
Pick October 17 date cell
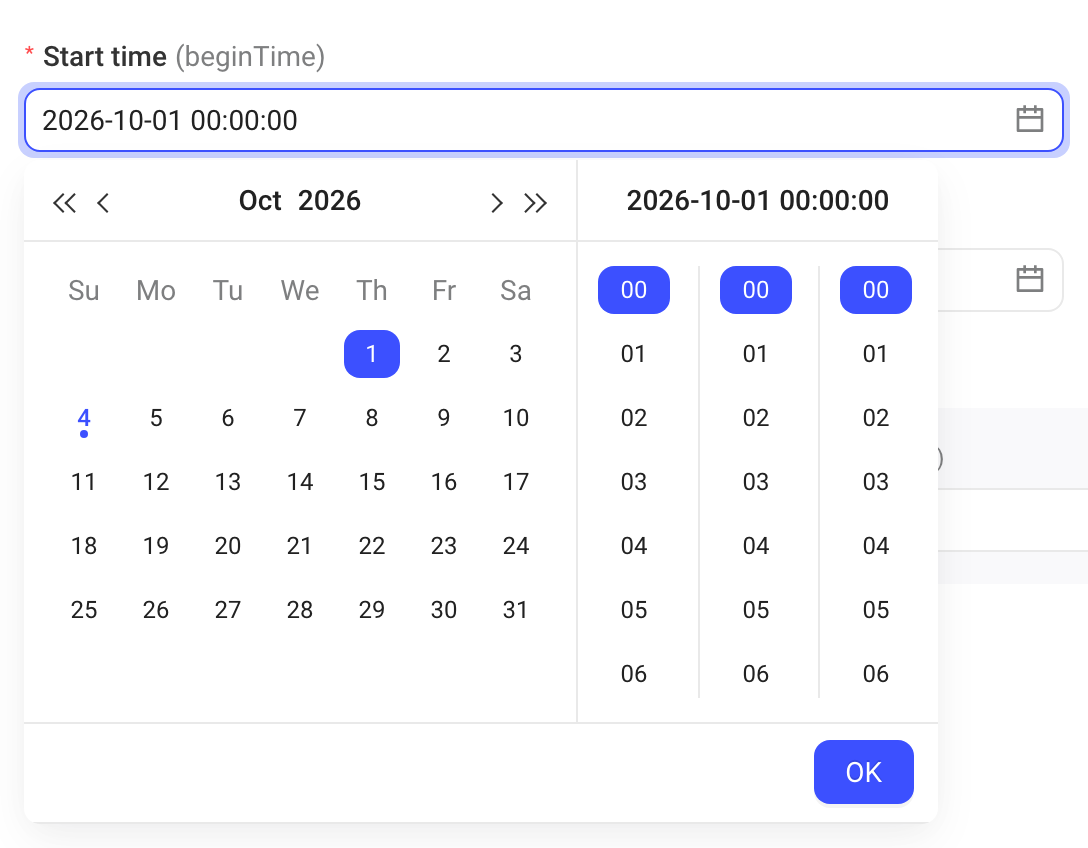[516, 482]
